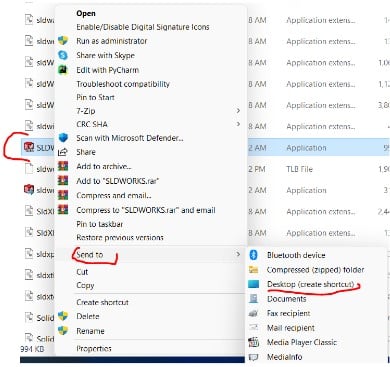Click the Fax recipient icon

click(x=254, y=313)
